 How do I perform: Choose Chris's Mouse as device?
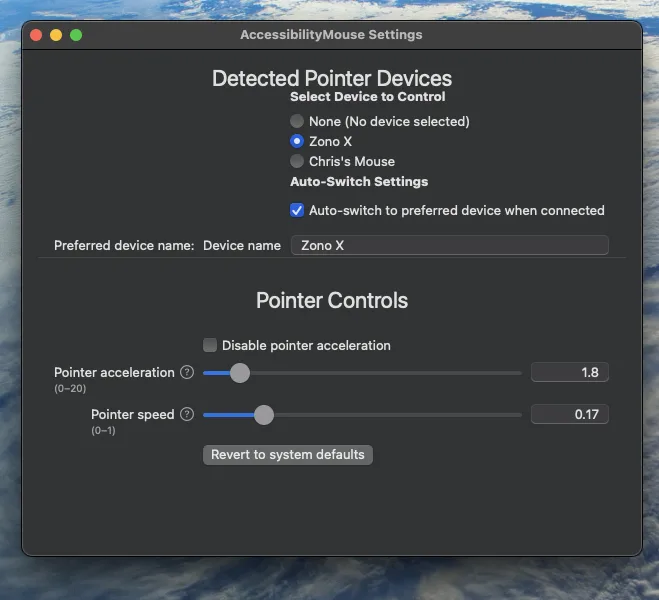297,161
